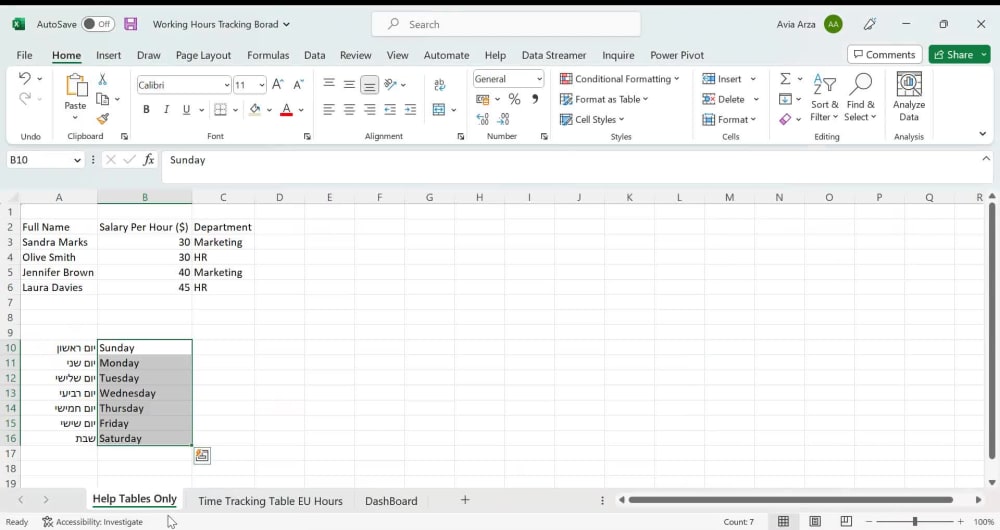Select the Format Painter brush
Viewport: 1000px width, 530px height.
[103, 119]
